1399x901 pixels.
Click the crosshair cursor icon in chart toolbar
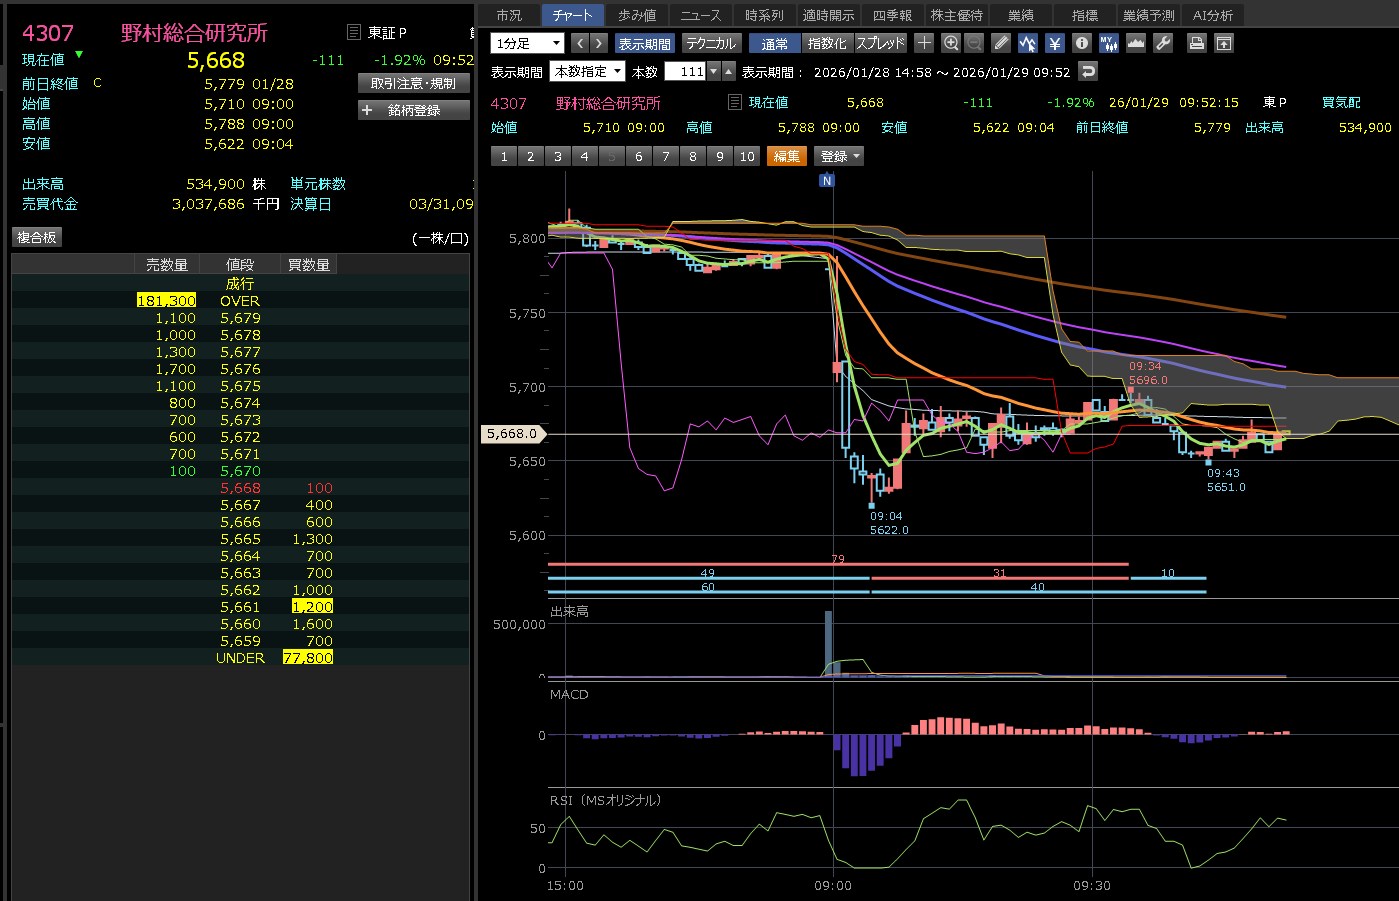924,43
